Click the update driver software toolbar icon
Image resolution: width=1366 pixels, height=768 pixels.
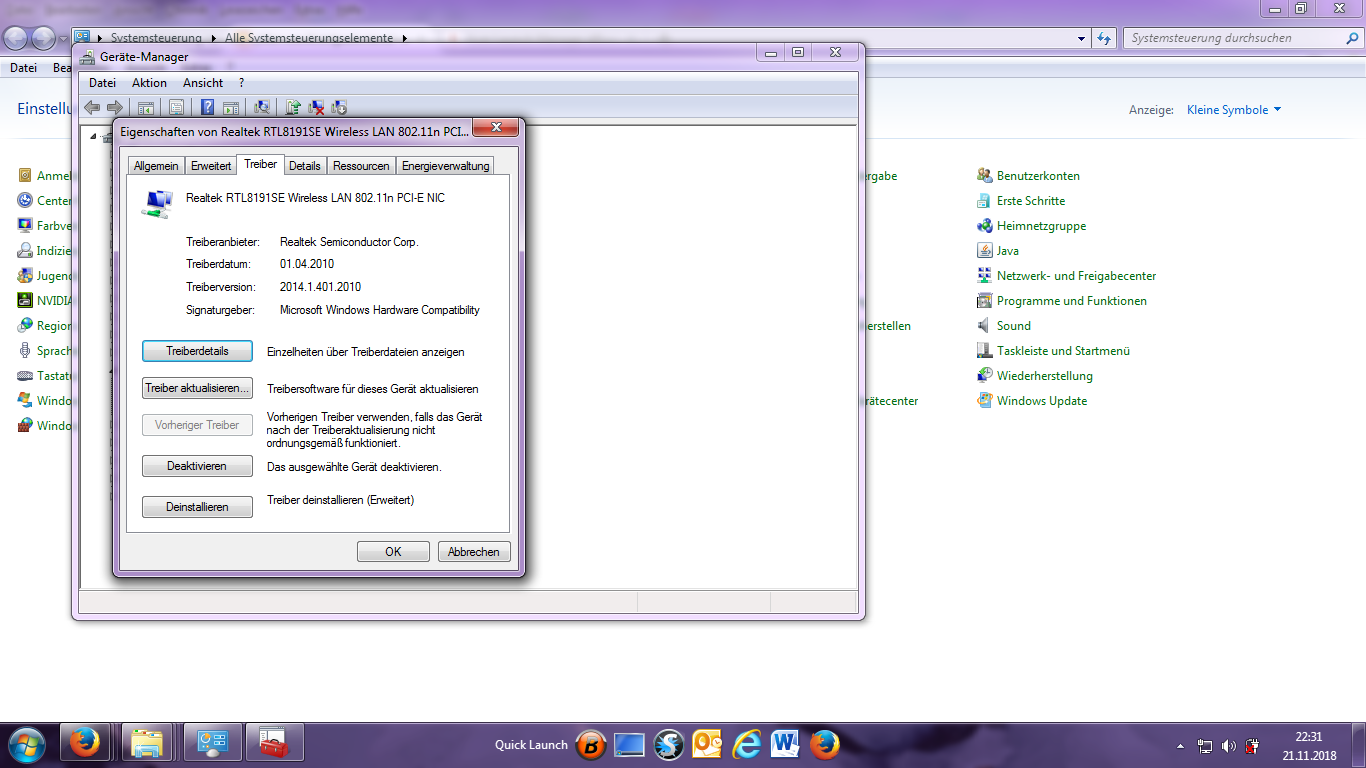(x=293, y=107)
